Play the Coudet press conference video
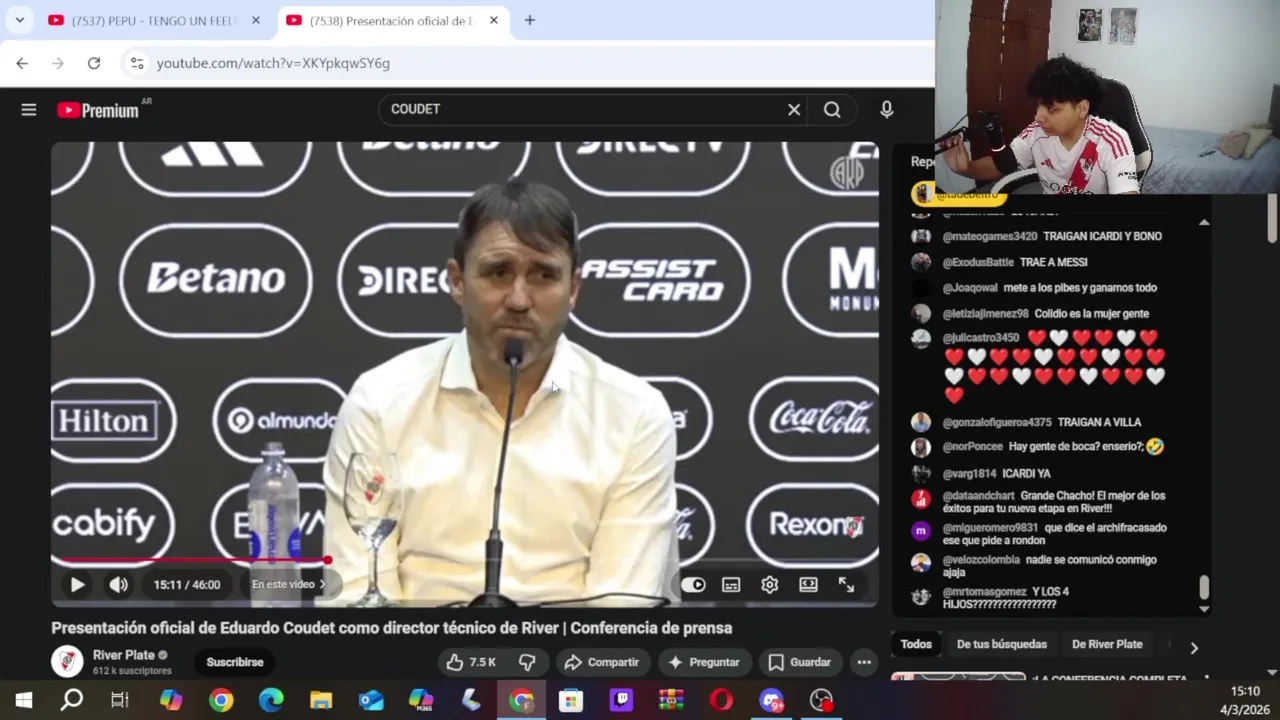1280x720 pixels. pyautogui.click(x=77, y=585)
